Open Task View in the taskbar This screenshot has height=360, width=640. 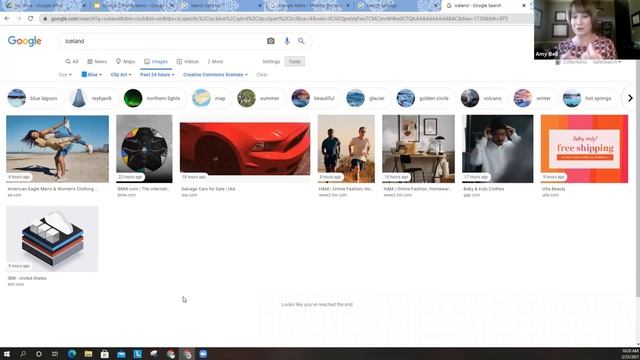(55, 354)
